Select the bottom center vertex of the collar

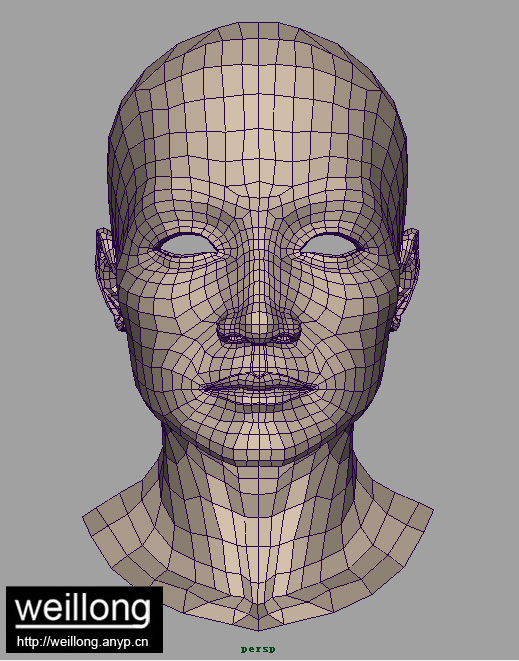click(258, 631)
